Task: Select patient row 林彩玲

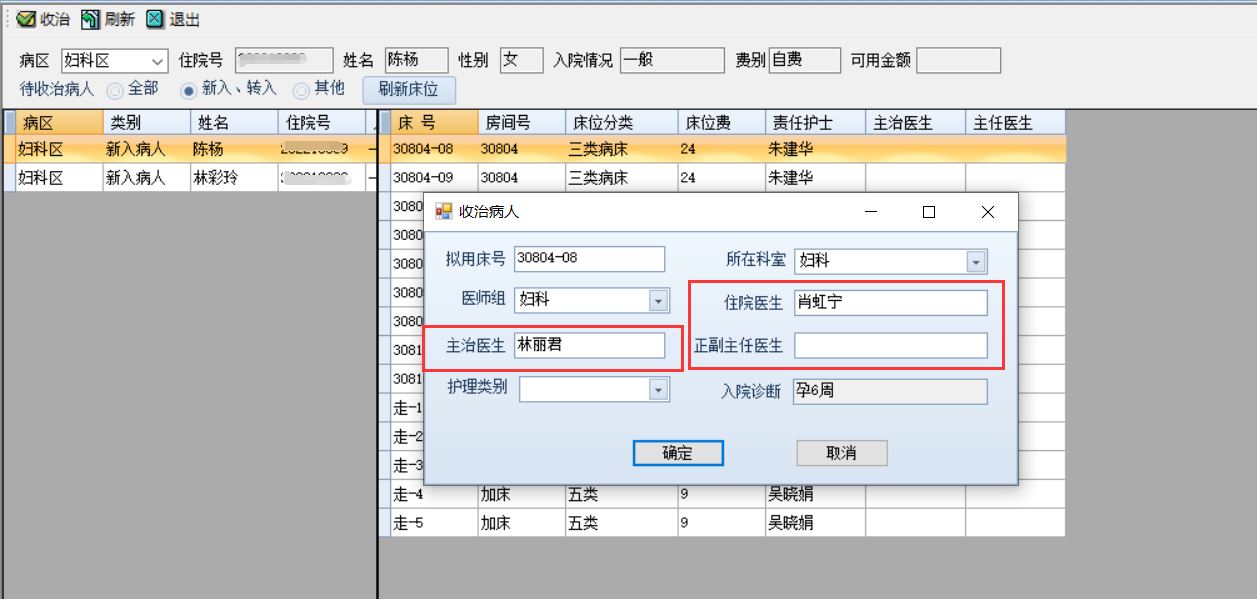Action: point(190,177)
